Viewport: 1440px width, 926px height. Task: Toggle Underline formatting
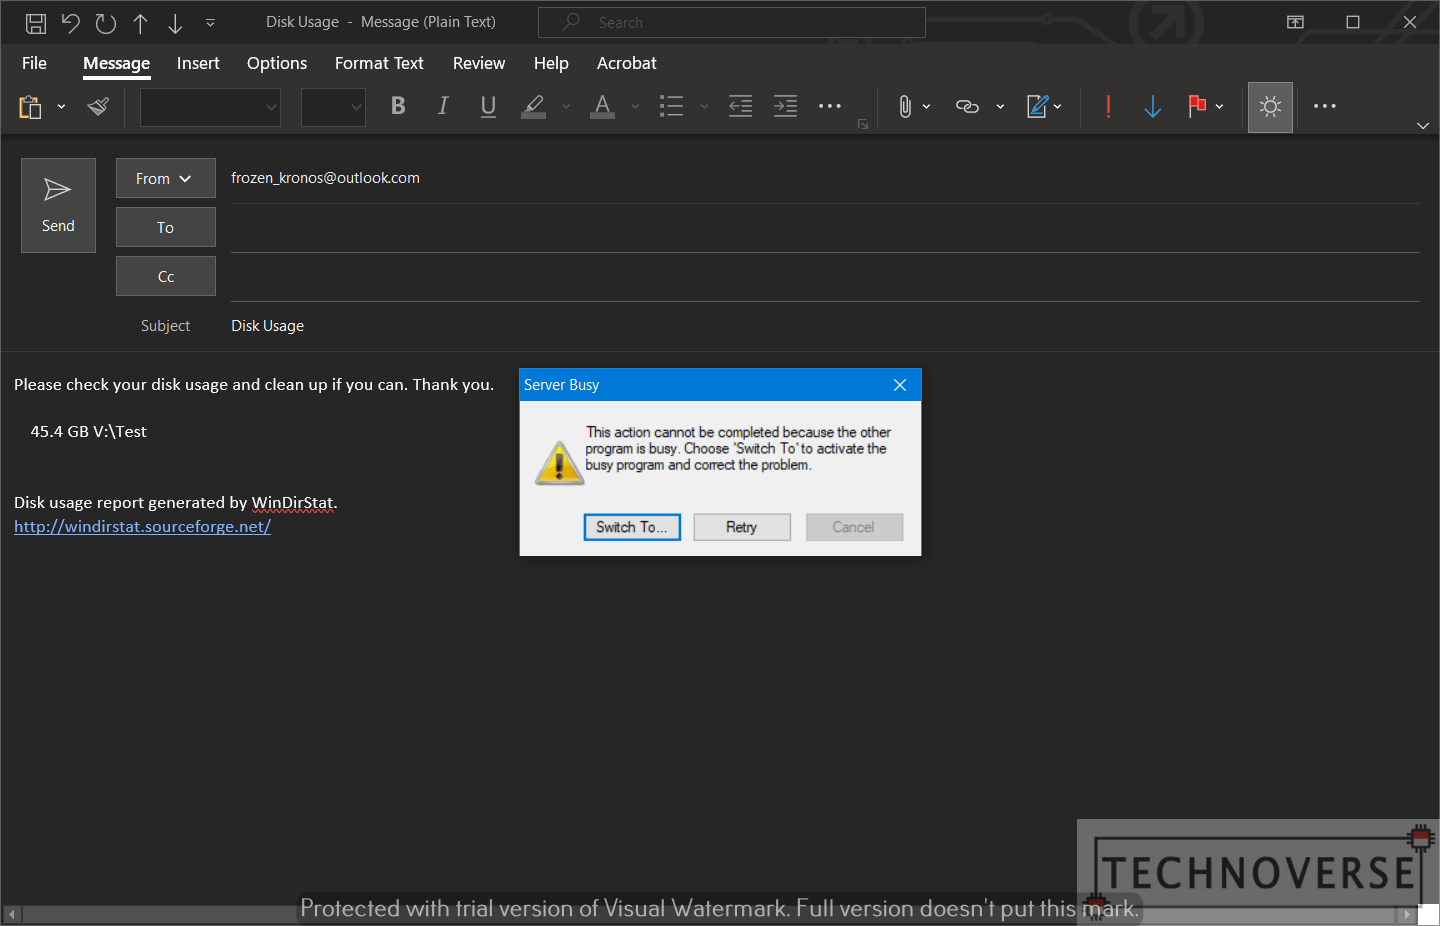click(488, 106)
